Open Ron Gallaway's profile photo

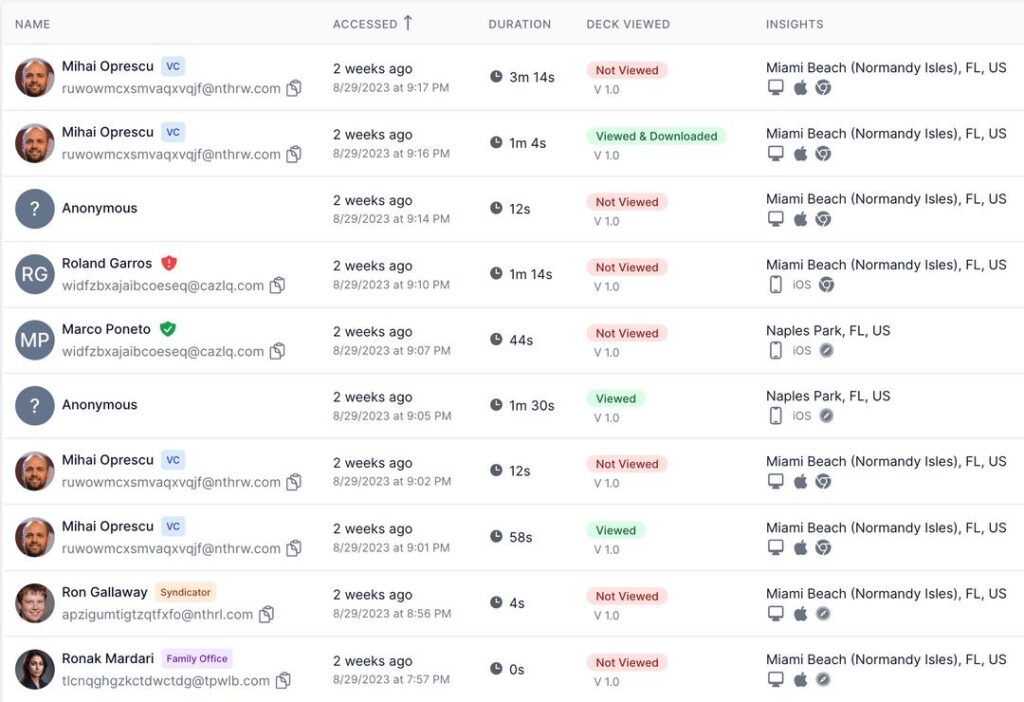pos(35,603)
